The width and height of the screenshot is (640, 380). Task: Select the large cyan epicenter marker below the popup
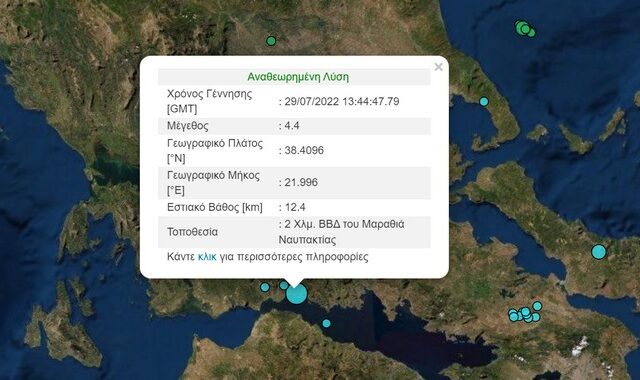(x=296, y=294)
